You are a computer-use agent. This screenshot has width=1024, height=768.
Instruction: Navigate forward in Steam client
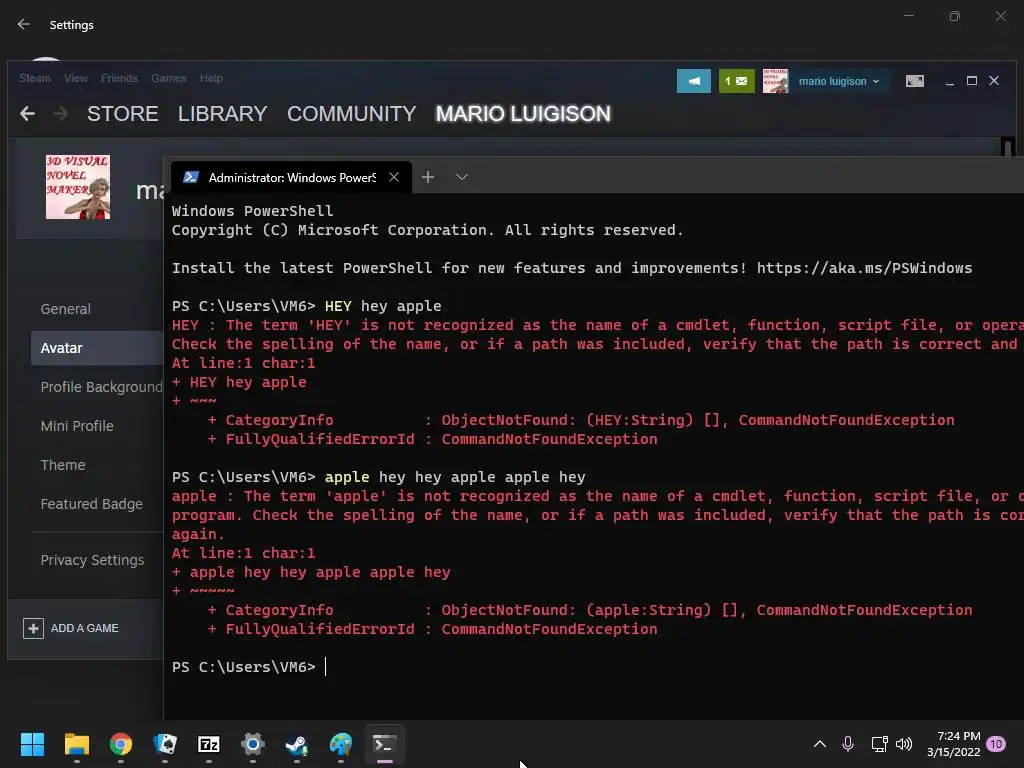click(x=60, y=114)
